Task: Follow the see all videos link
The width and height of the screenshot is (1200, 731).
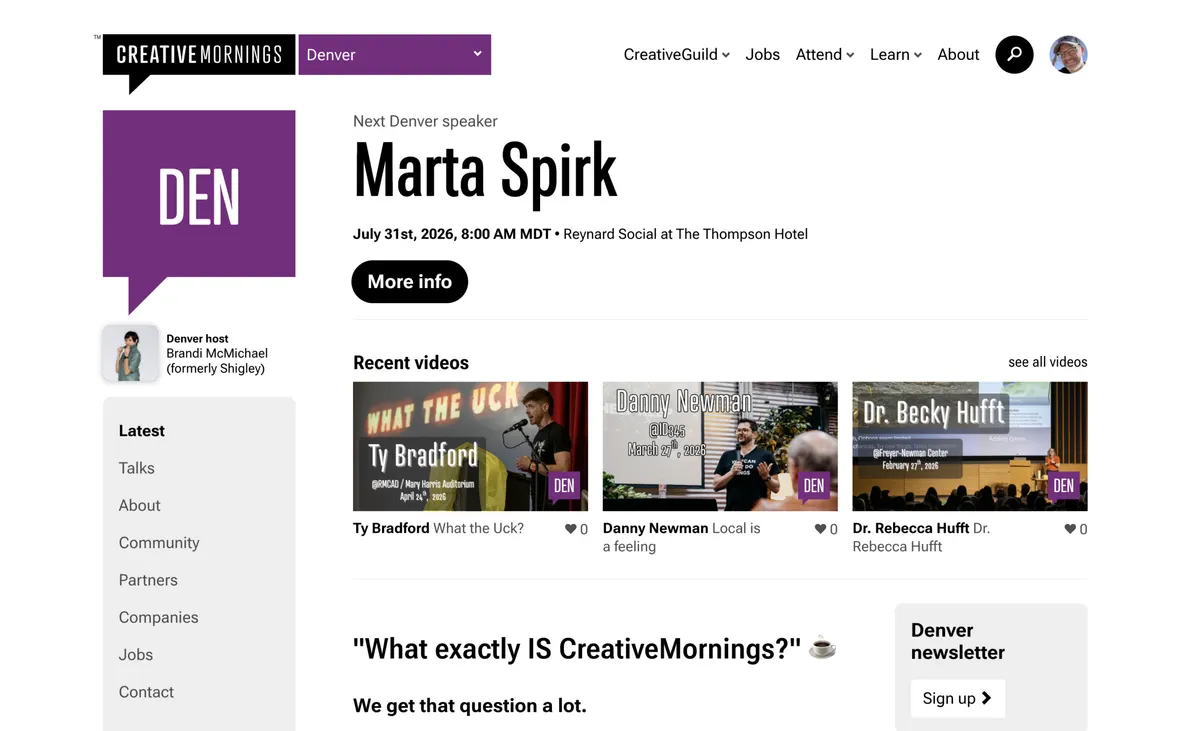Action: 1047,362
